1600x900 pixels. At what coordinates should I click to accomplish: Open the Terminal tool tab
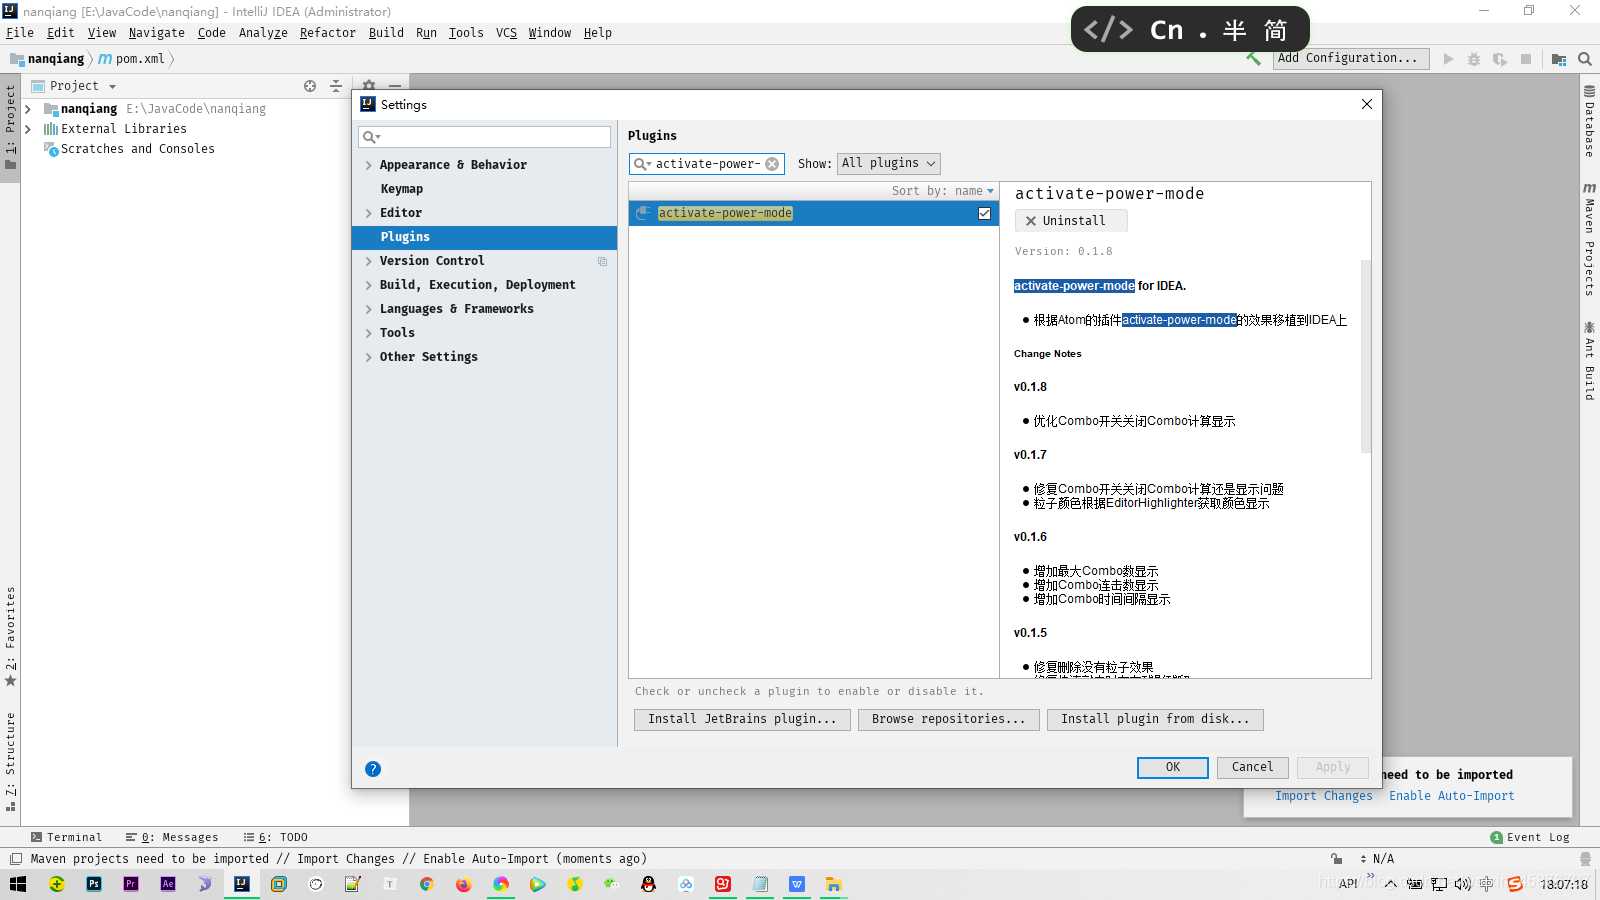tap(66, 838)
